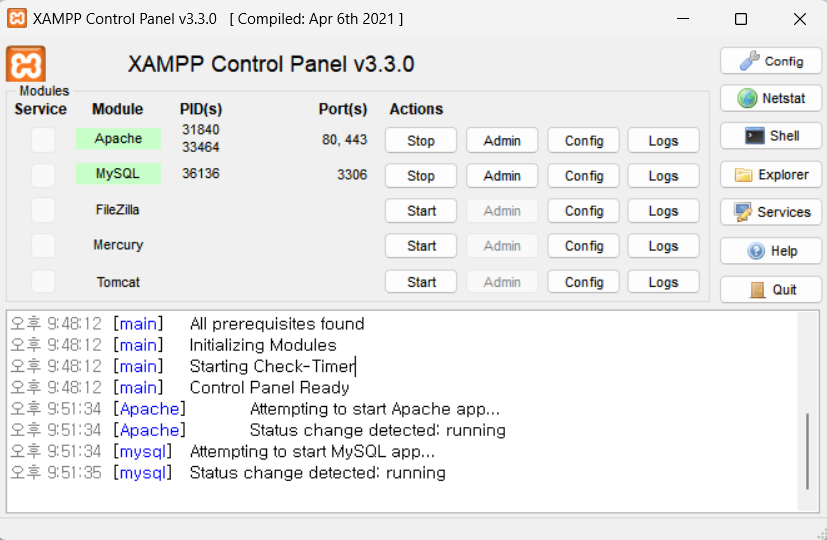Viewport: 827px width, 540px height.
Task: Open MySQL Config menu
Action: 583,176
